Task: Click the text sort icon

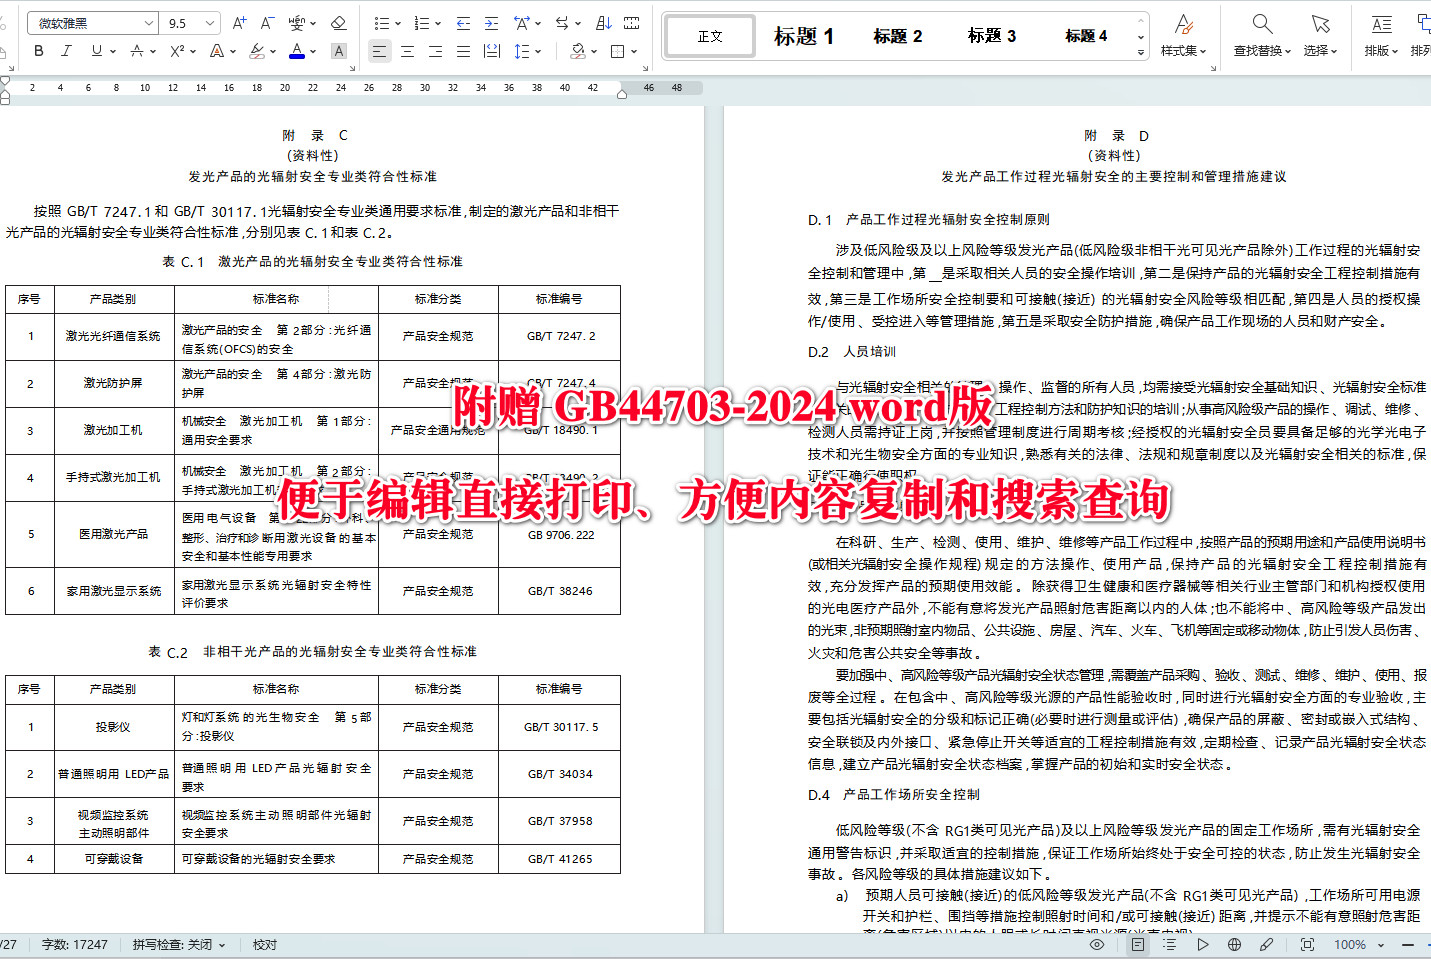Action: (604, 23)
